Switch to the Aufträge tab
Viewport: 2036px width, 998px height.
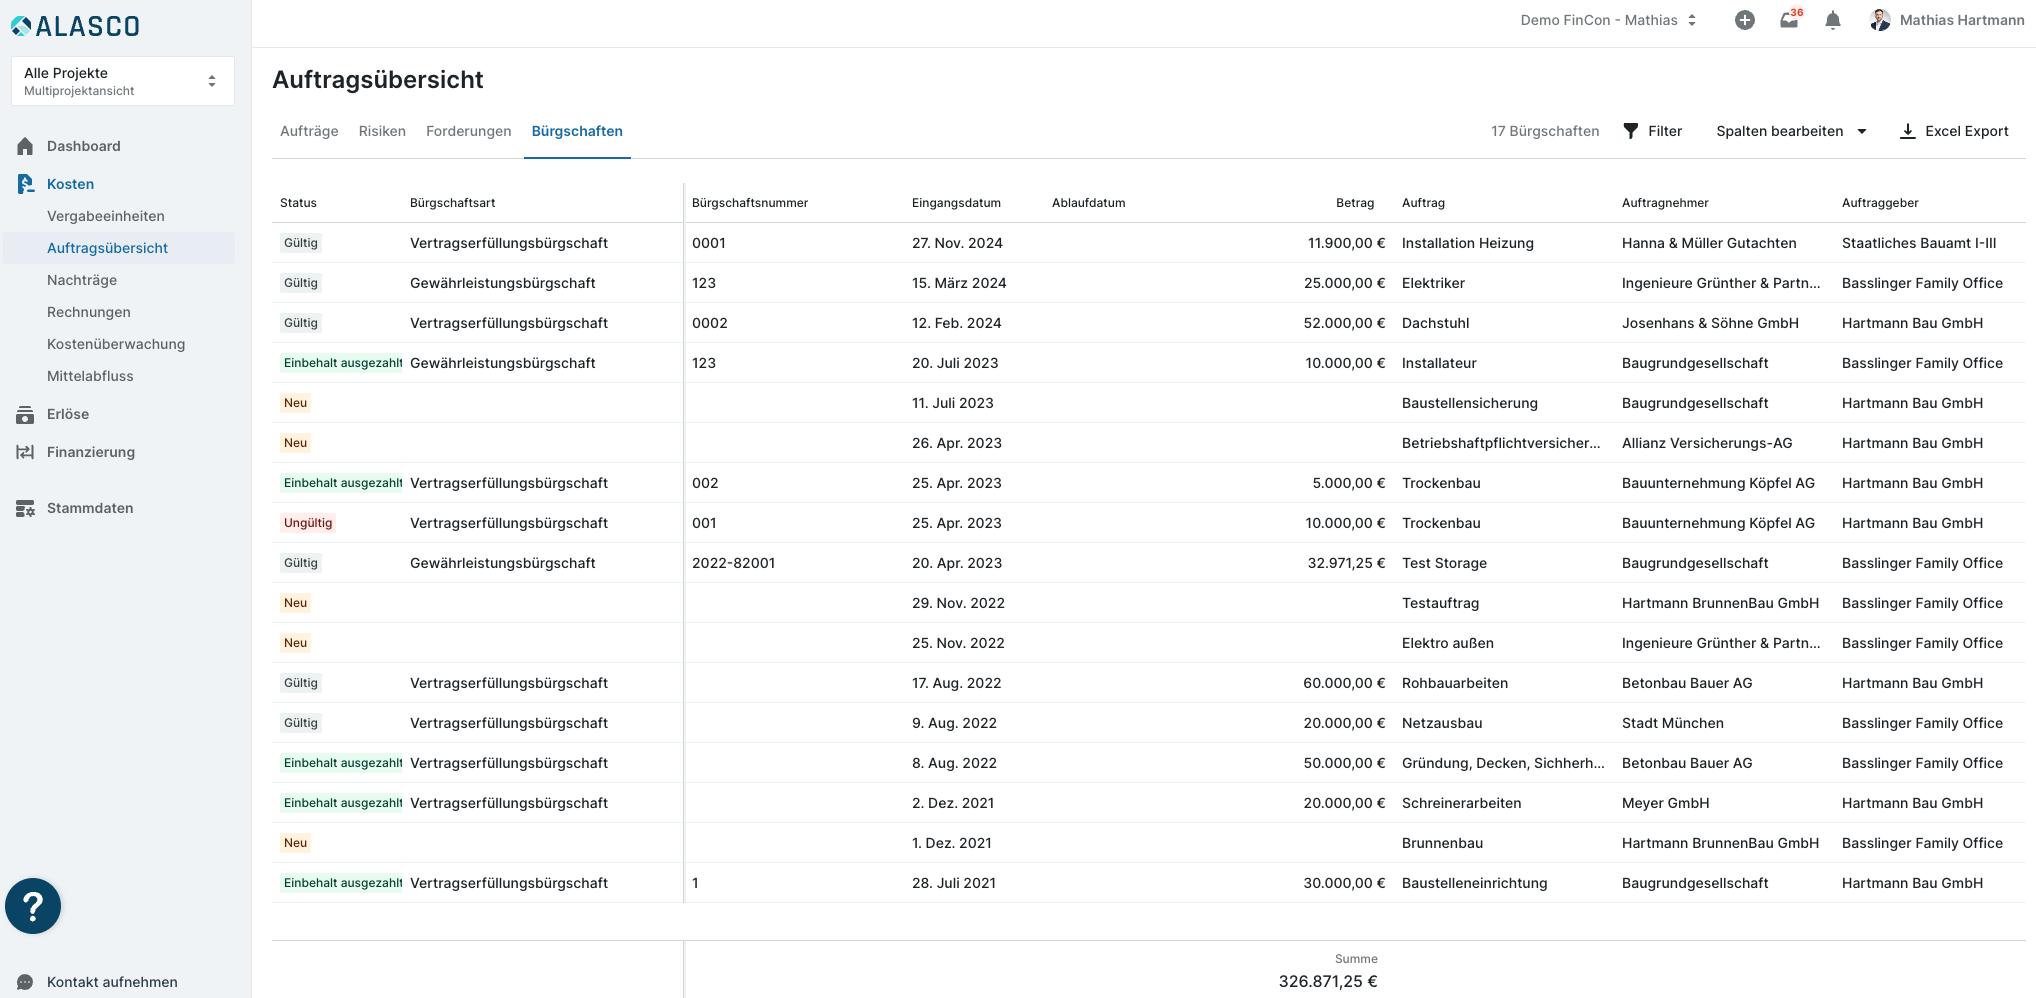point(309,131)
